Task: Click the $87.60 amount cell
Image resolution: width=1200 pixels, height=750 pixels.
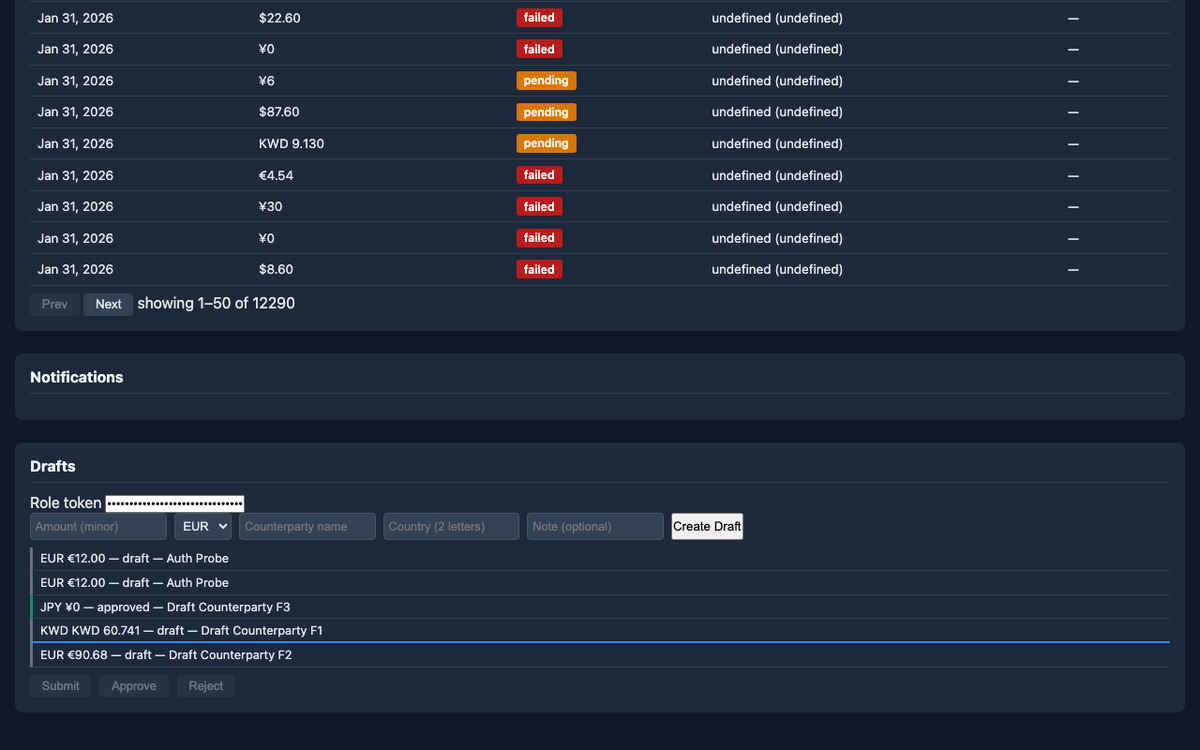Action: [x=279, y=112]
